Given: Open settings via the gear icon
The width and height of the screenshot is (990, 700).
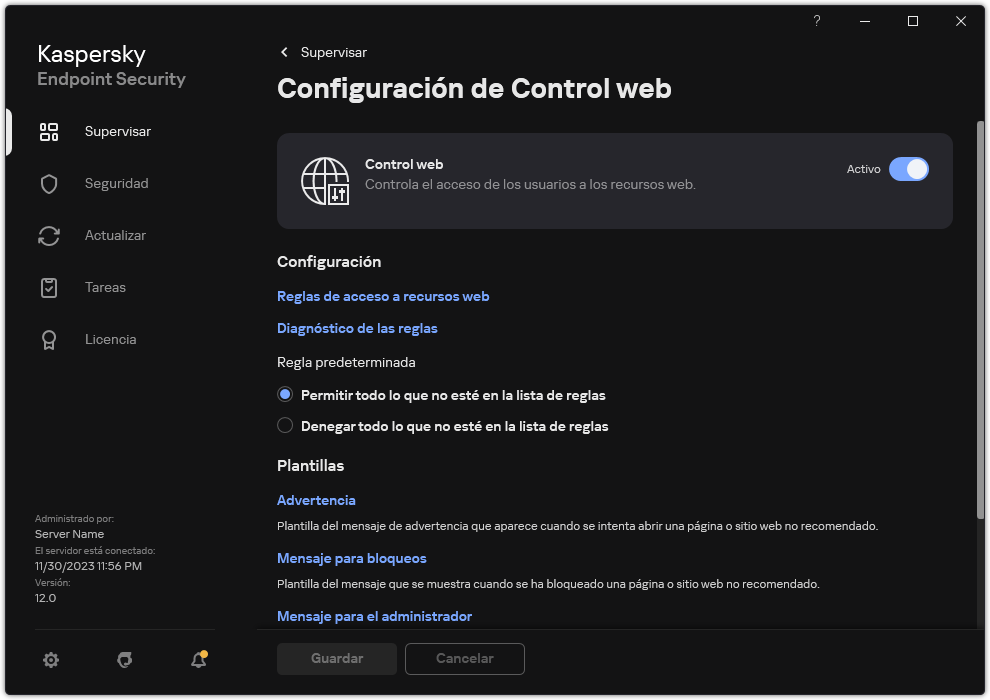Looking at the screenshot, I should coord(50,660).
